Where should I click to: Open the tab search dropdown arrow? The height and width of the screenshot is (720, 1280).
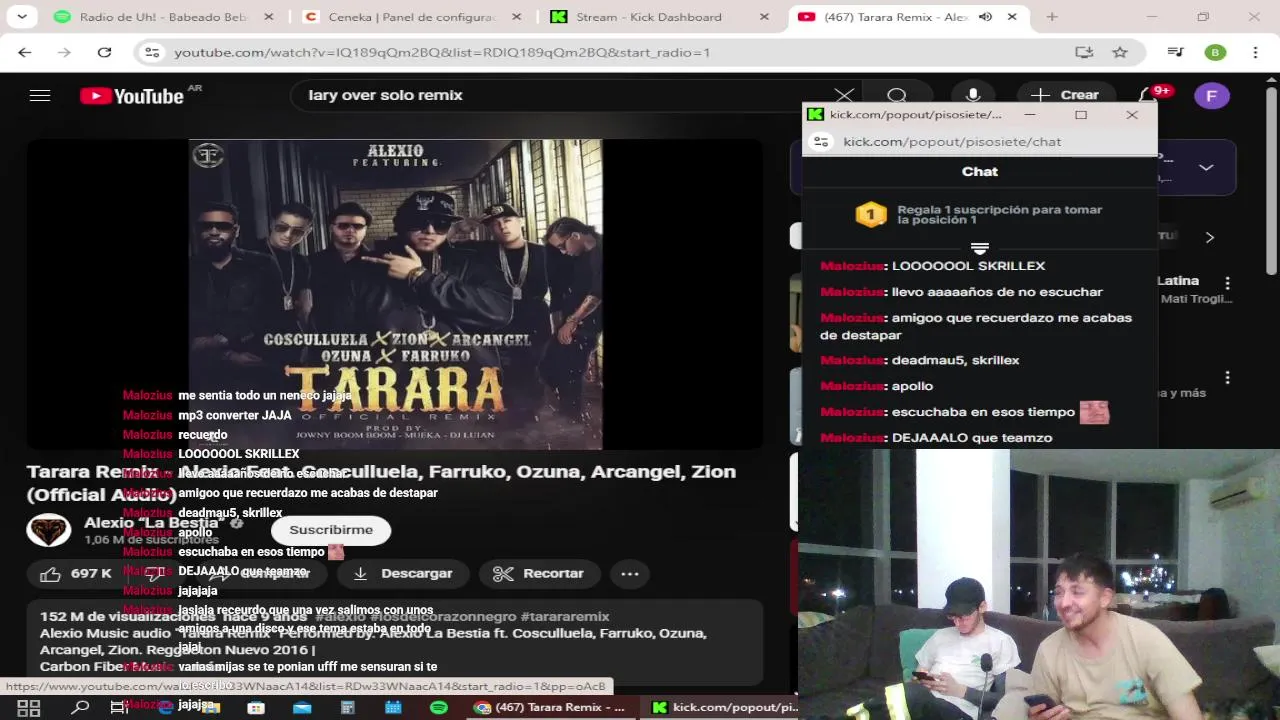[x=22, y=17]
